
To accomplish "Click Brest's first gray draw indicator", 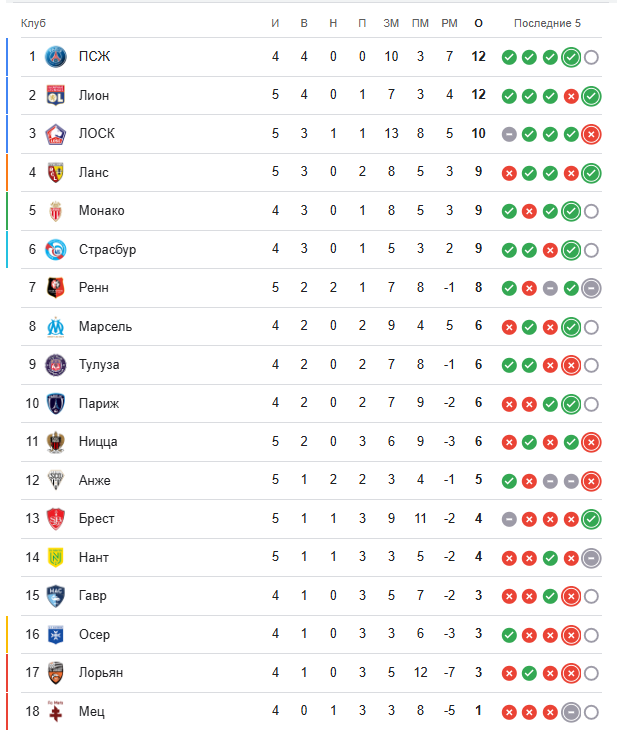I will click(509, 519).
